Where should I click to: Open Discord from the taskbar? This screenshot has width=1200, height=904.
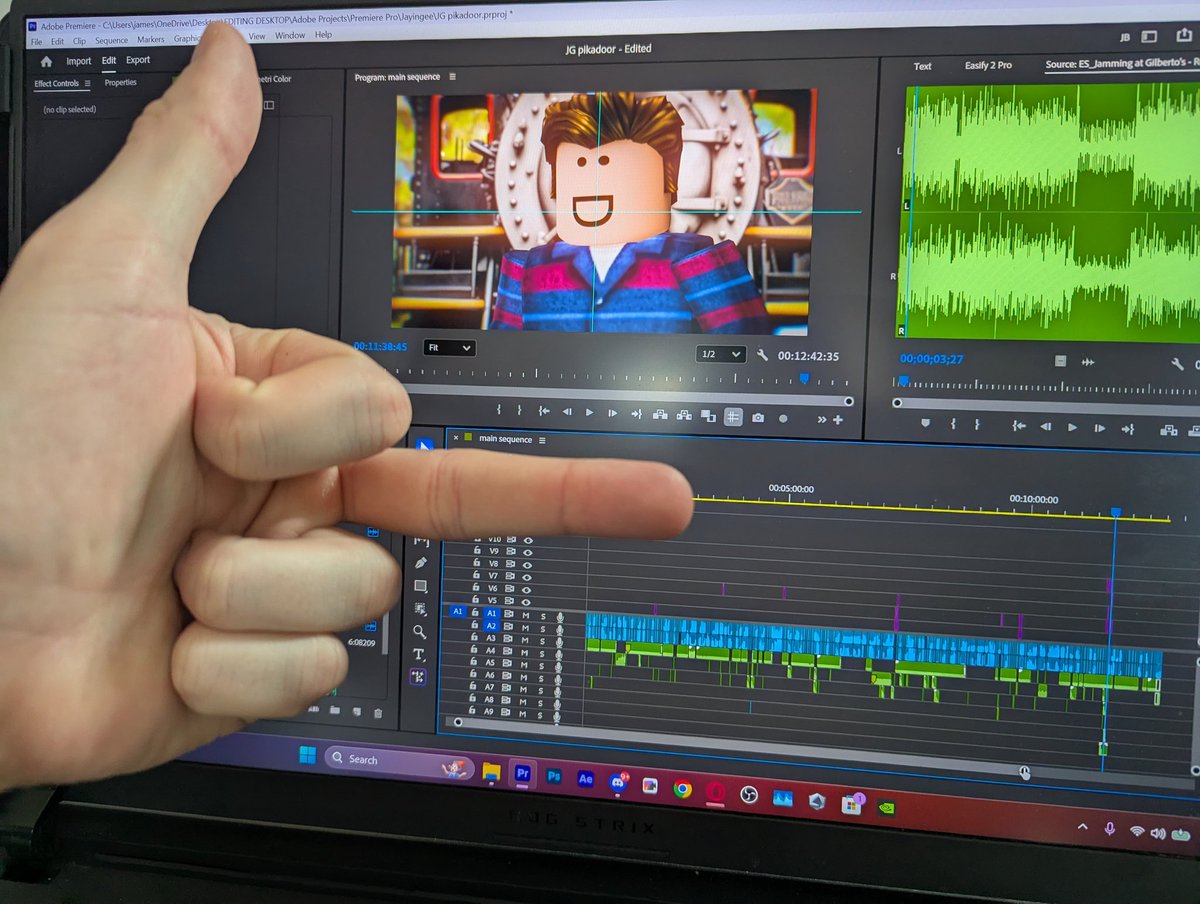coord(618,782)
